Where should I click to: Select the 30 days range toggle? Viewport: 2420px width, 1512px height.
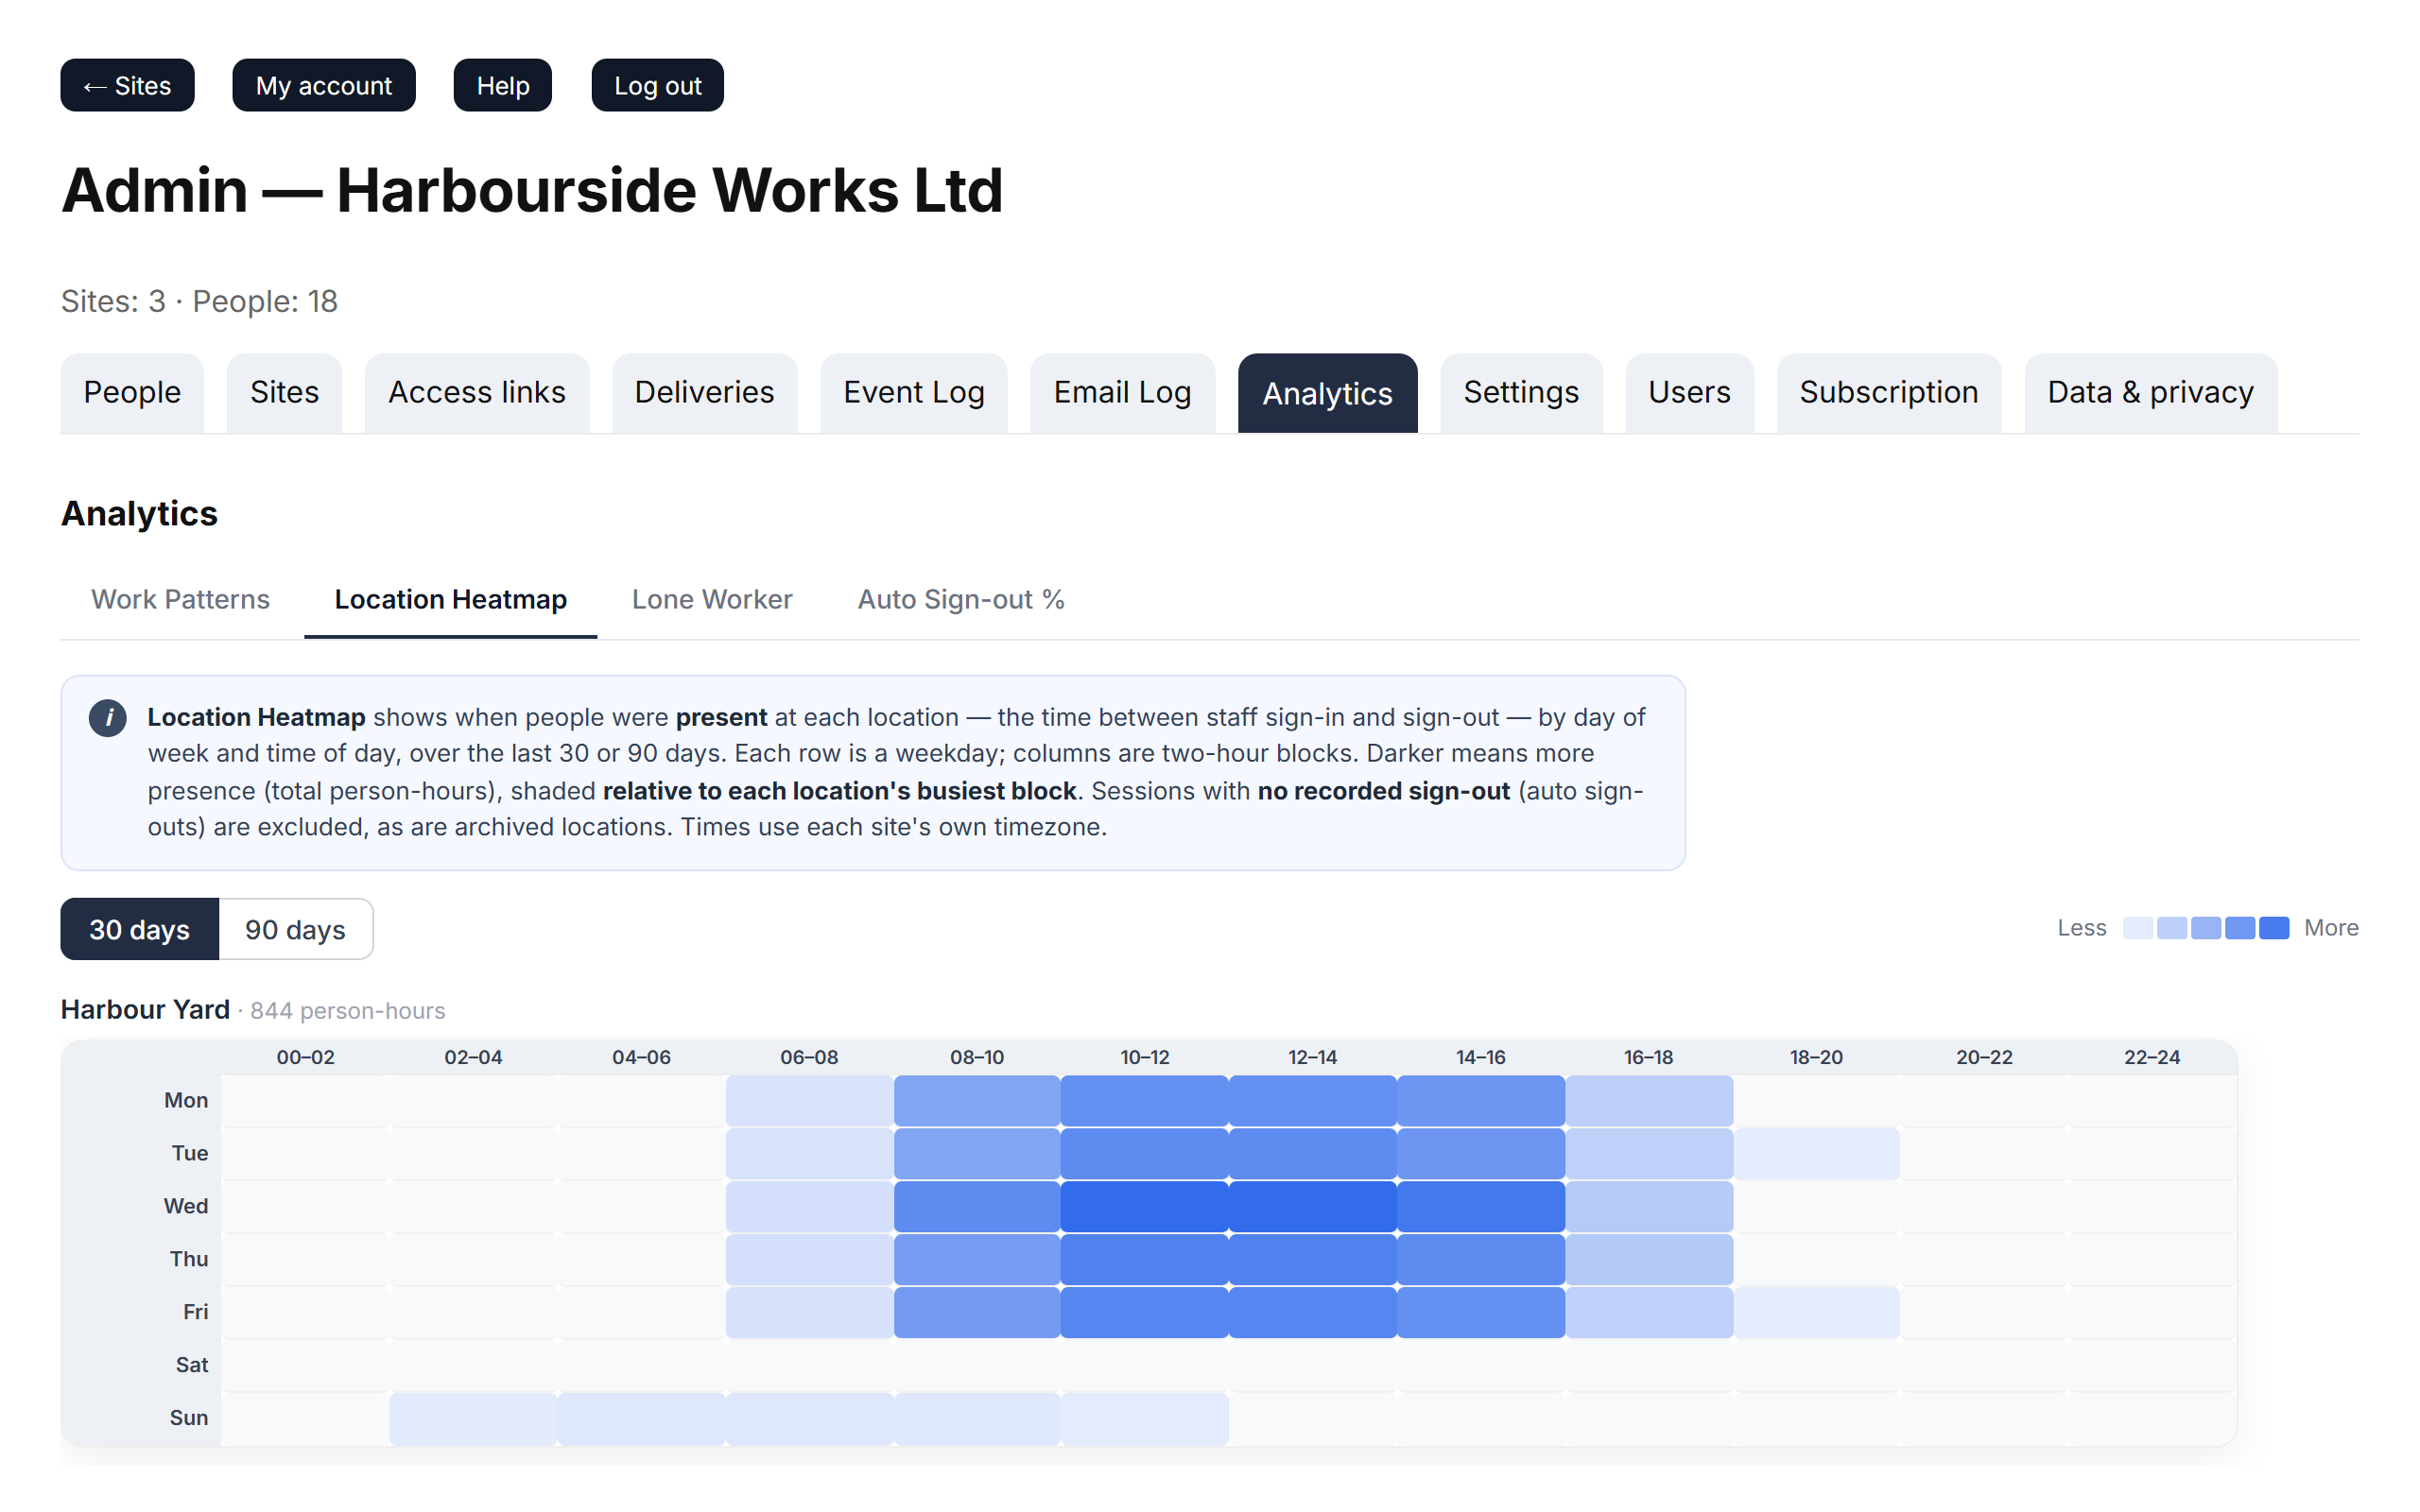[x=139, y=929]
